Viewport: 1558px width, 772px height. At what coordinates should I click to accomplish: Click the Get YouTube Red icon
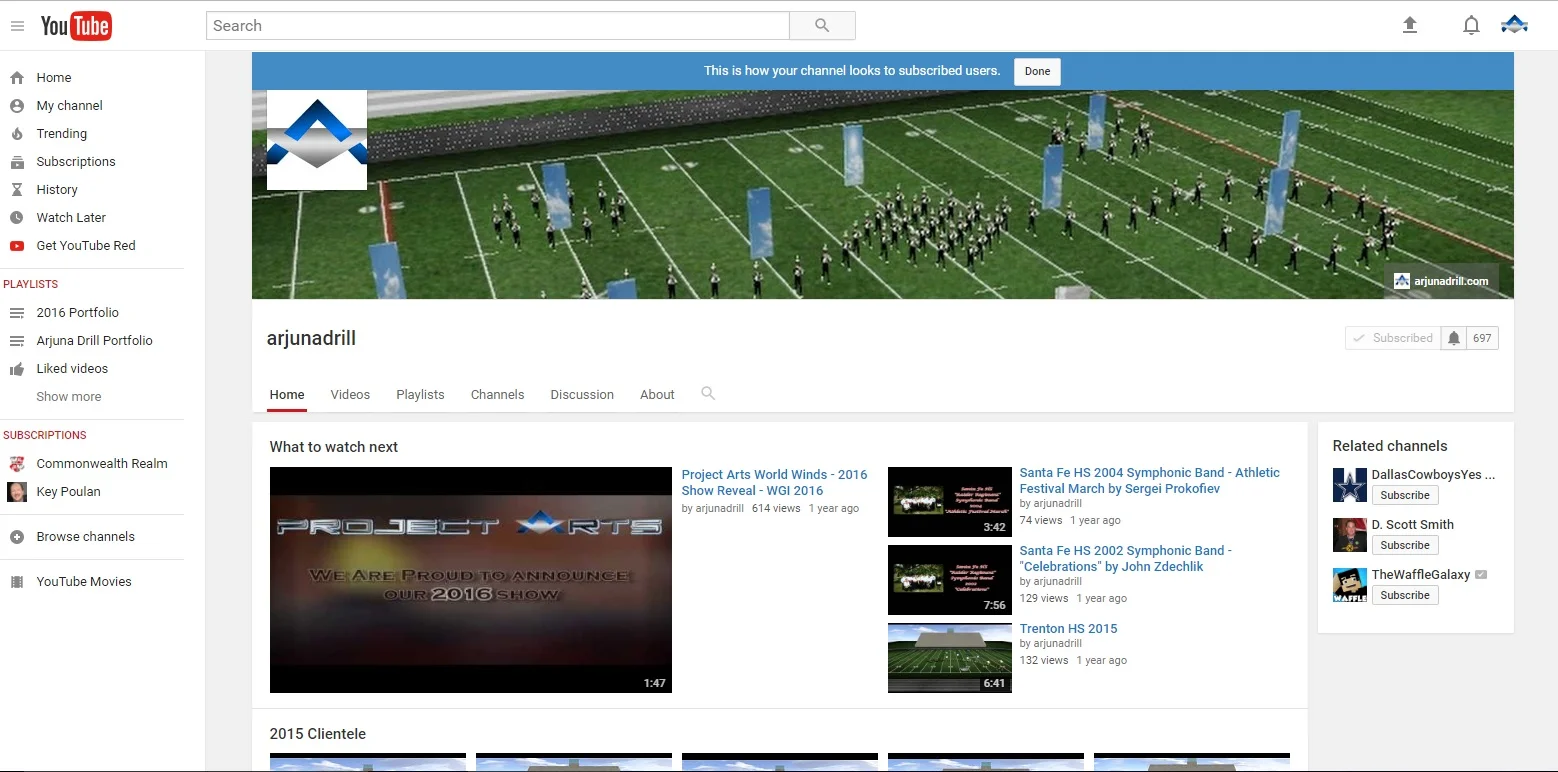tap(17, 245)
